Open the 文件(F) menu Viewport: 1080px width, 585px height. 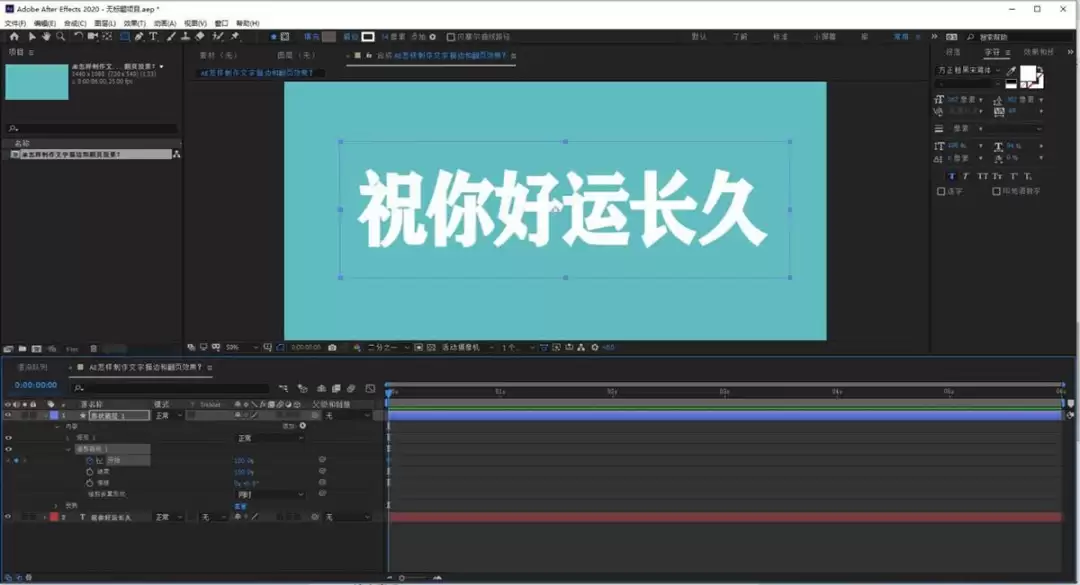15,23
